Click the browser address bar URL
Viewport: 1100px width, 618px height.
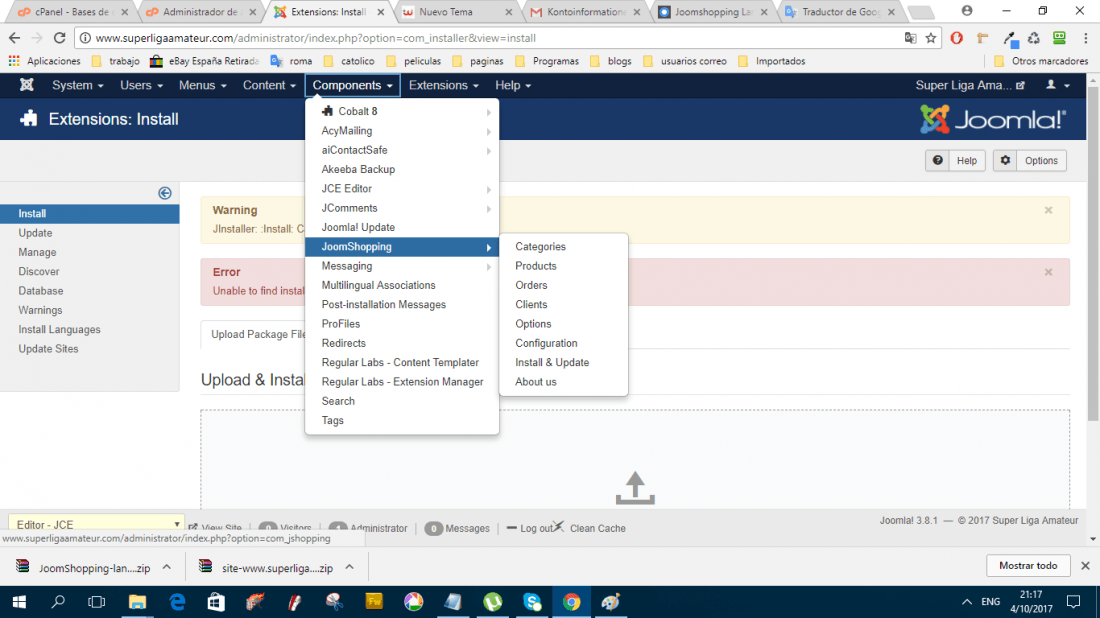coord(316,38)
